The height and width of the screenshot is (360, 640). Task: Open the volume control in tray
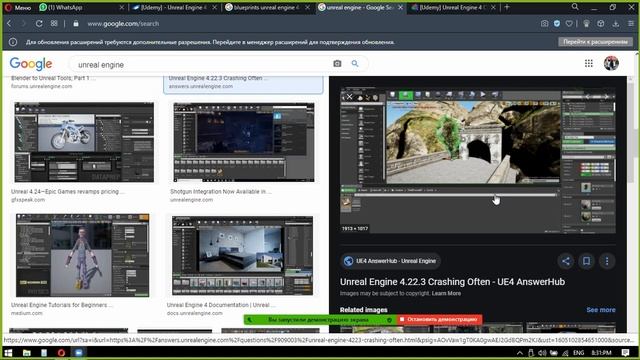(x=542, y=353)
